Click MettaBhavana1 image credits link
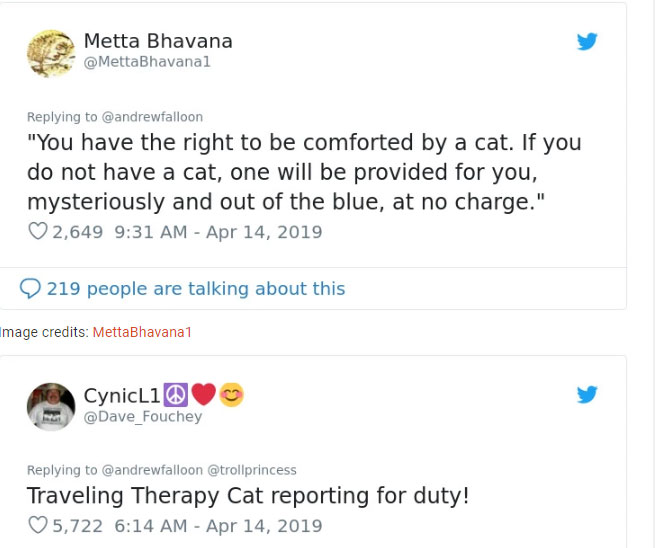Image resolution: width=655 pixels, height=548 pixels. [x=142, y=332]
